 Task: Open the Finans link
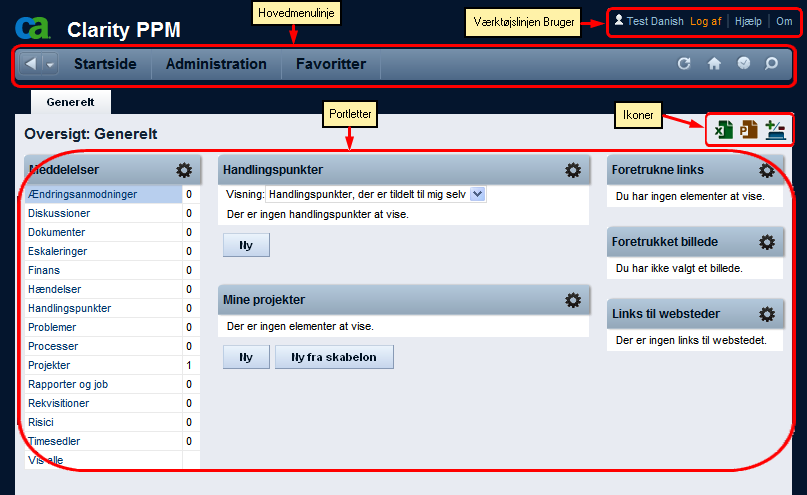click(x=44, y=270)
